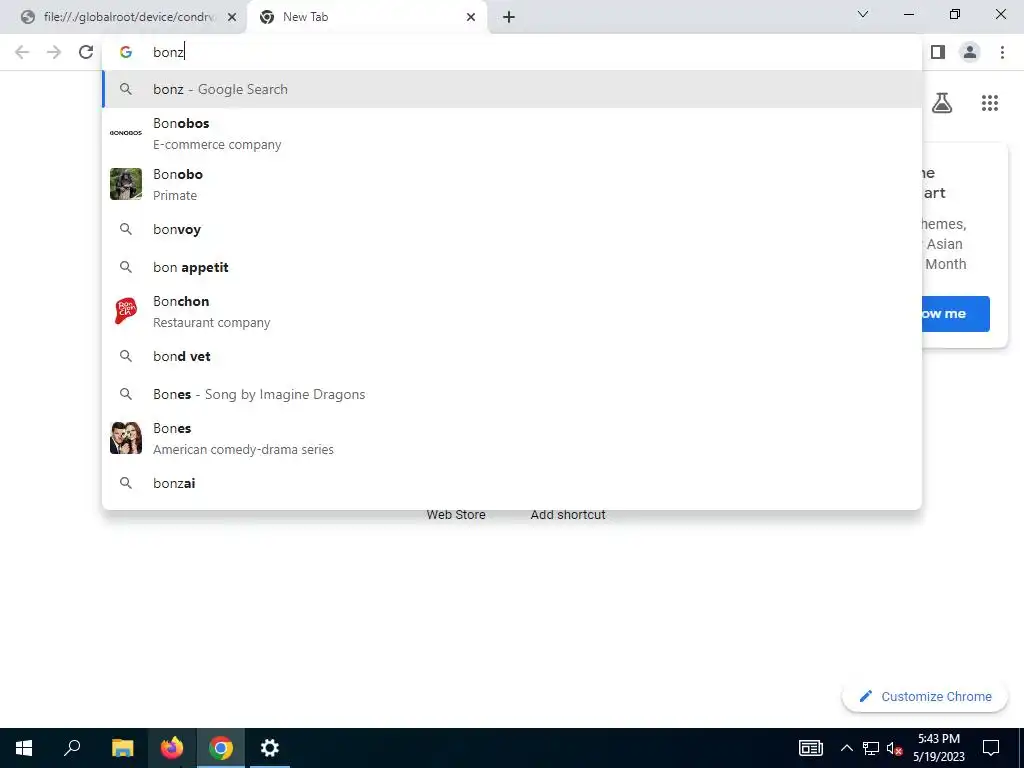Viewport: 1024px width, 768px height.
Task: Select the 'bonvoy' suggestion
Action: 512,229
